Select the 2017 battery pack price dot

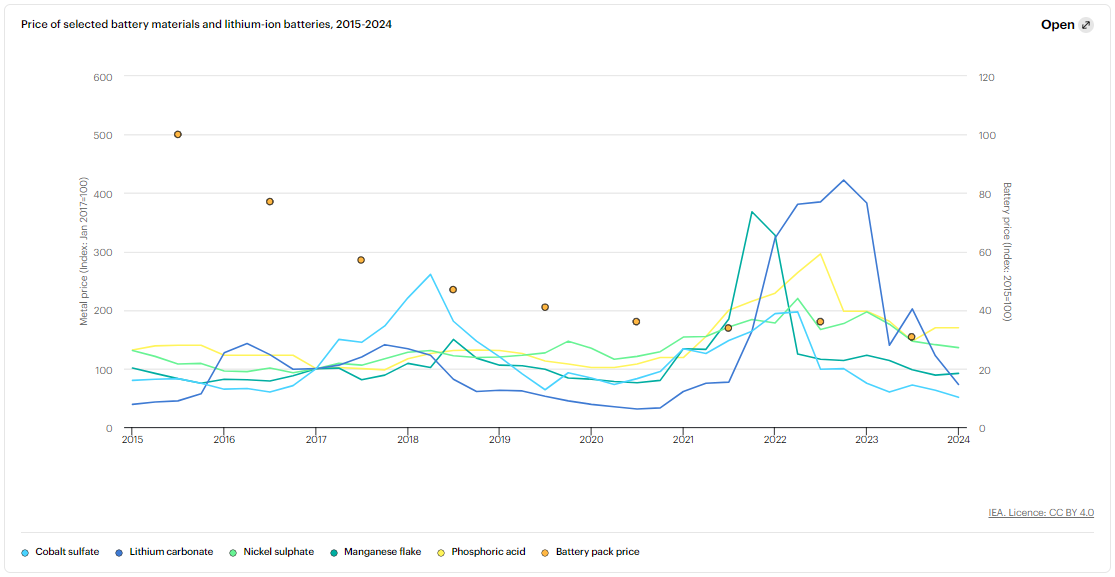[361, 260]
